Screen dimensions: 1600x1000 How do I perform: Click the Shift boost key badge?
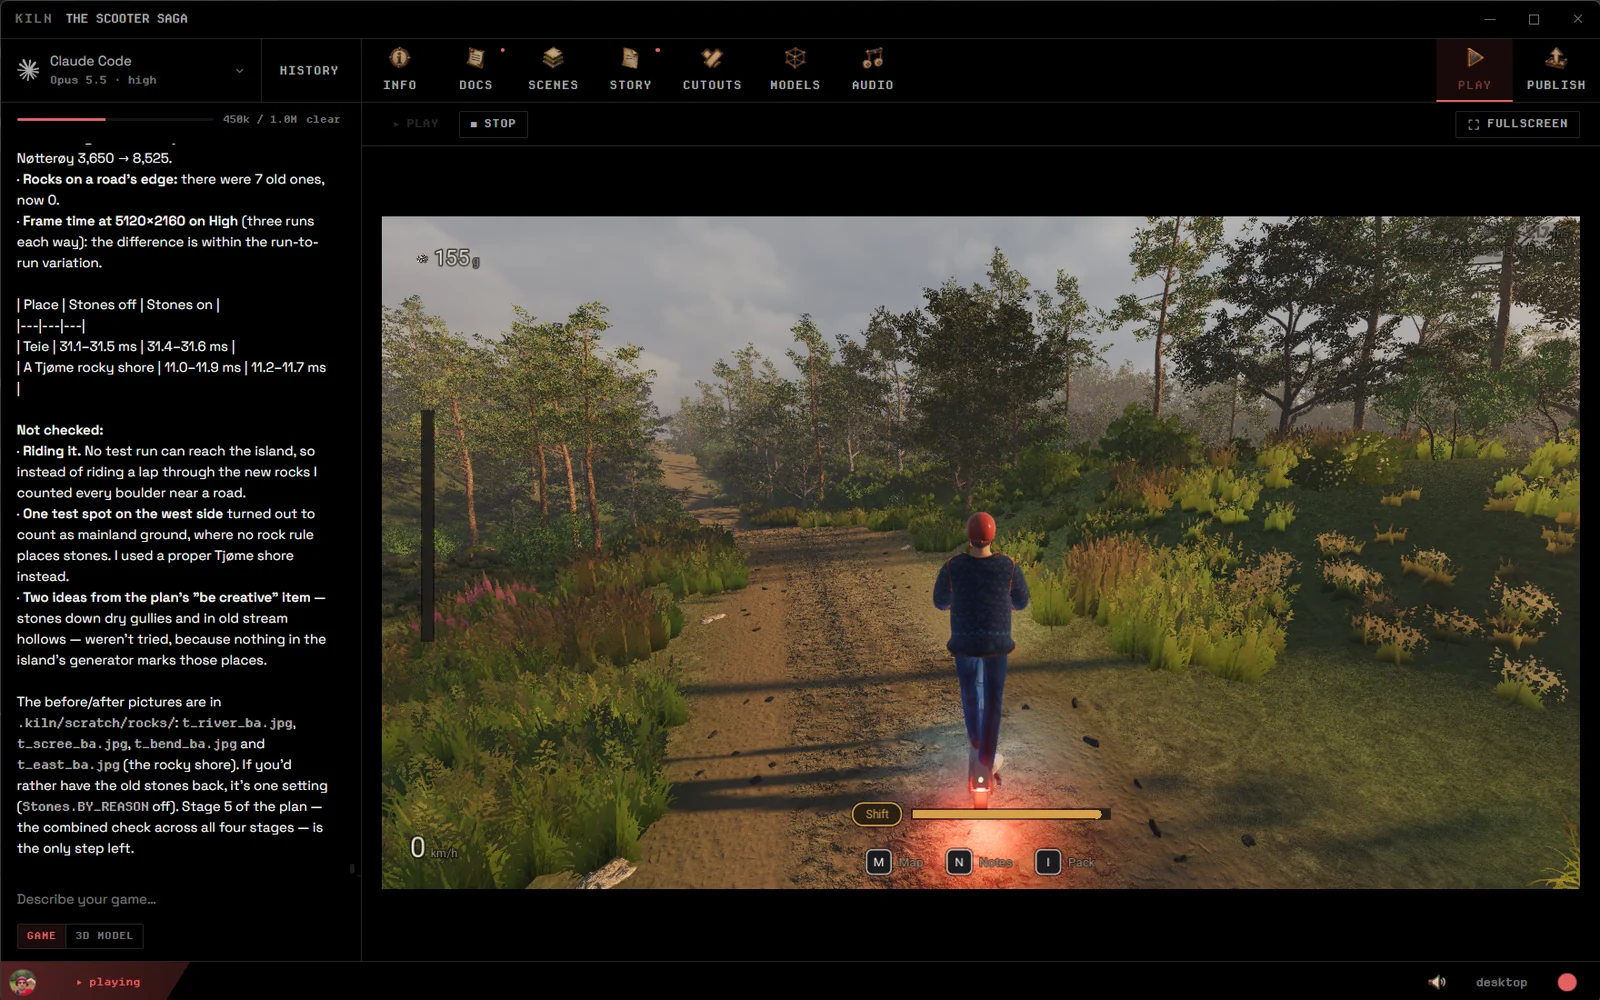point(877,814)
